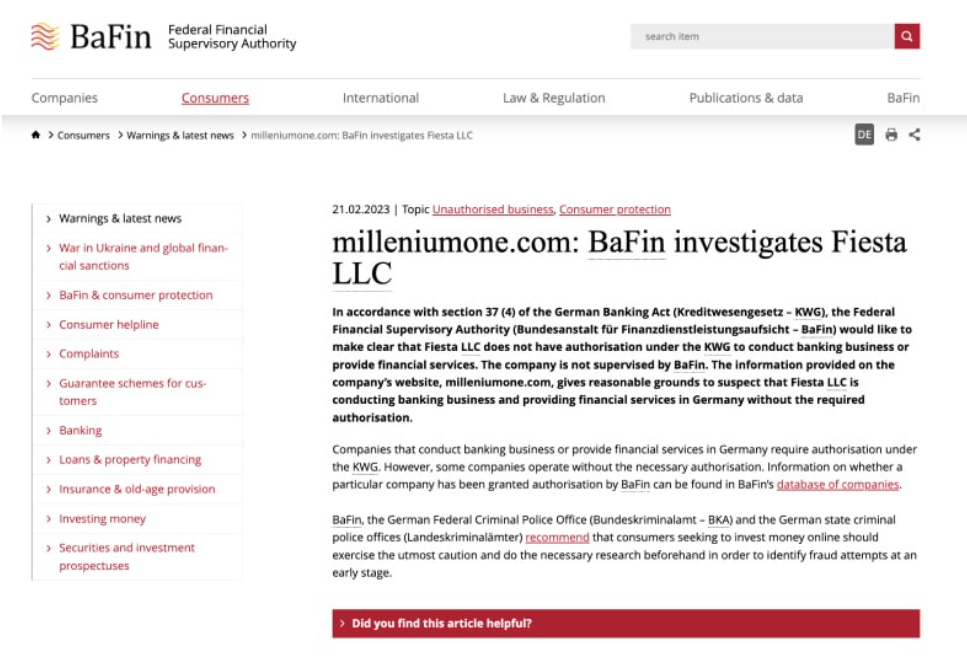Click the share icon
The height and width of the screenshot is (663, 967).
[x=915, y=134]
